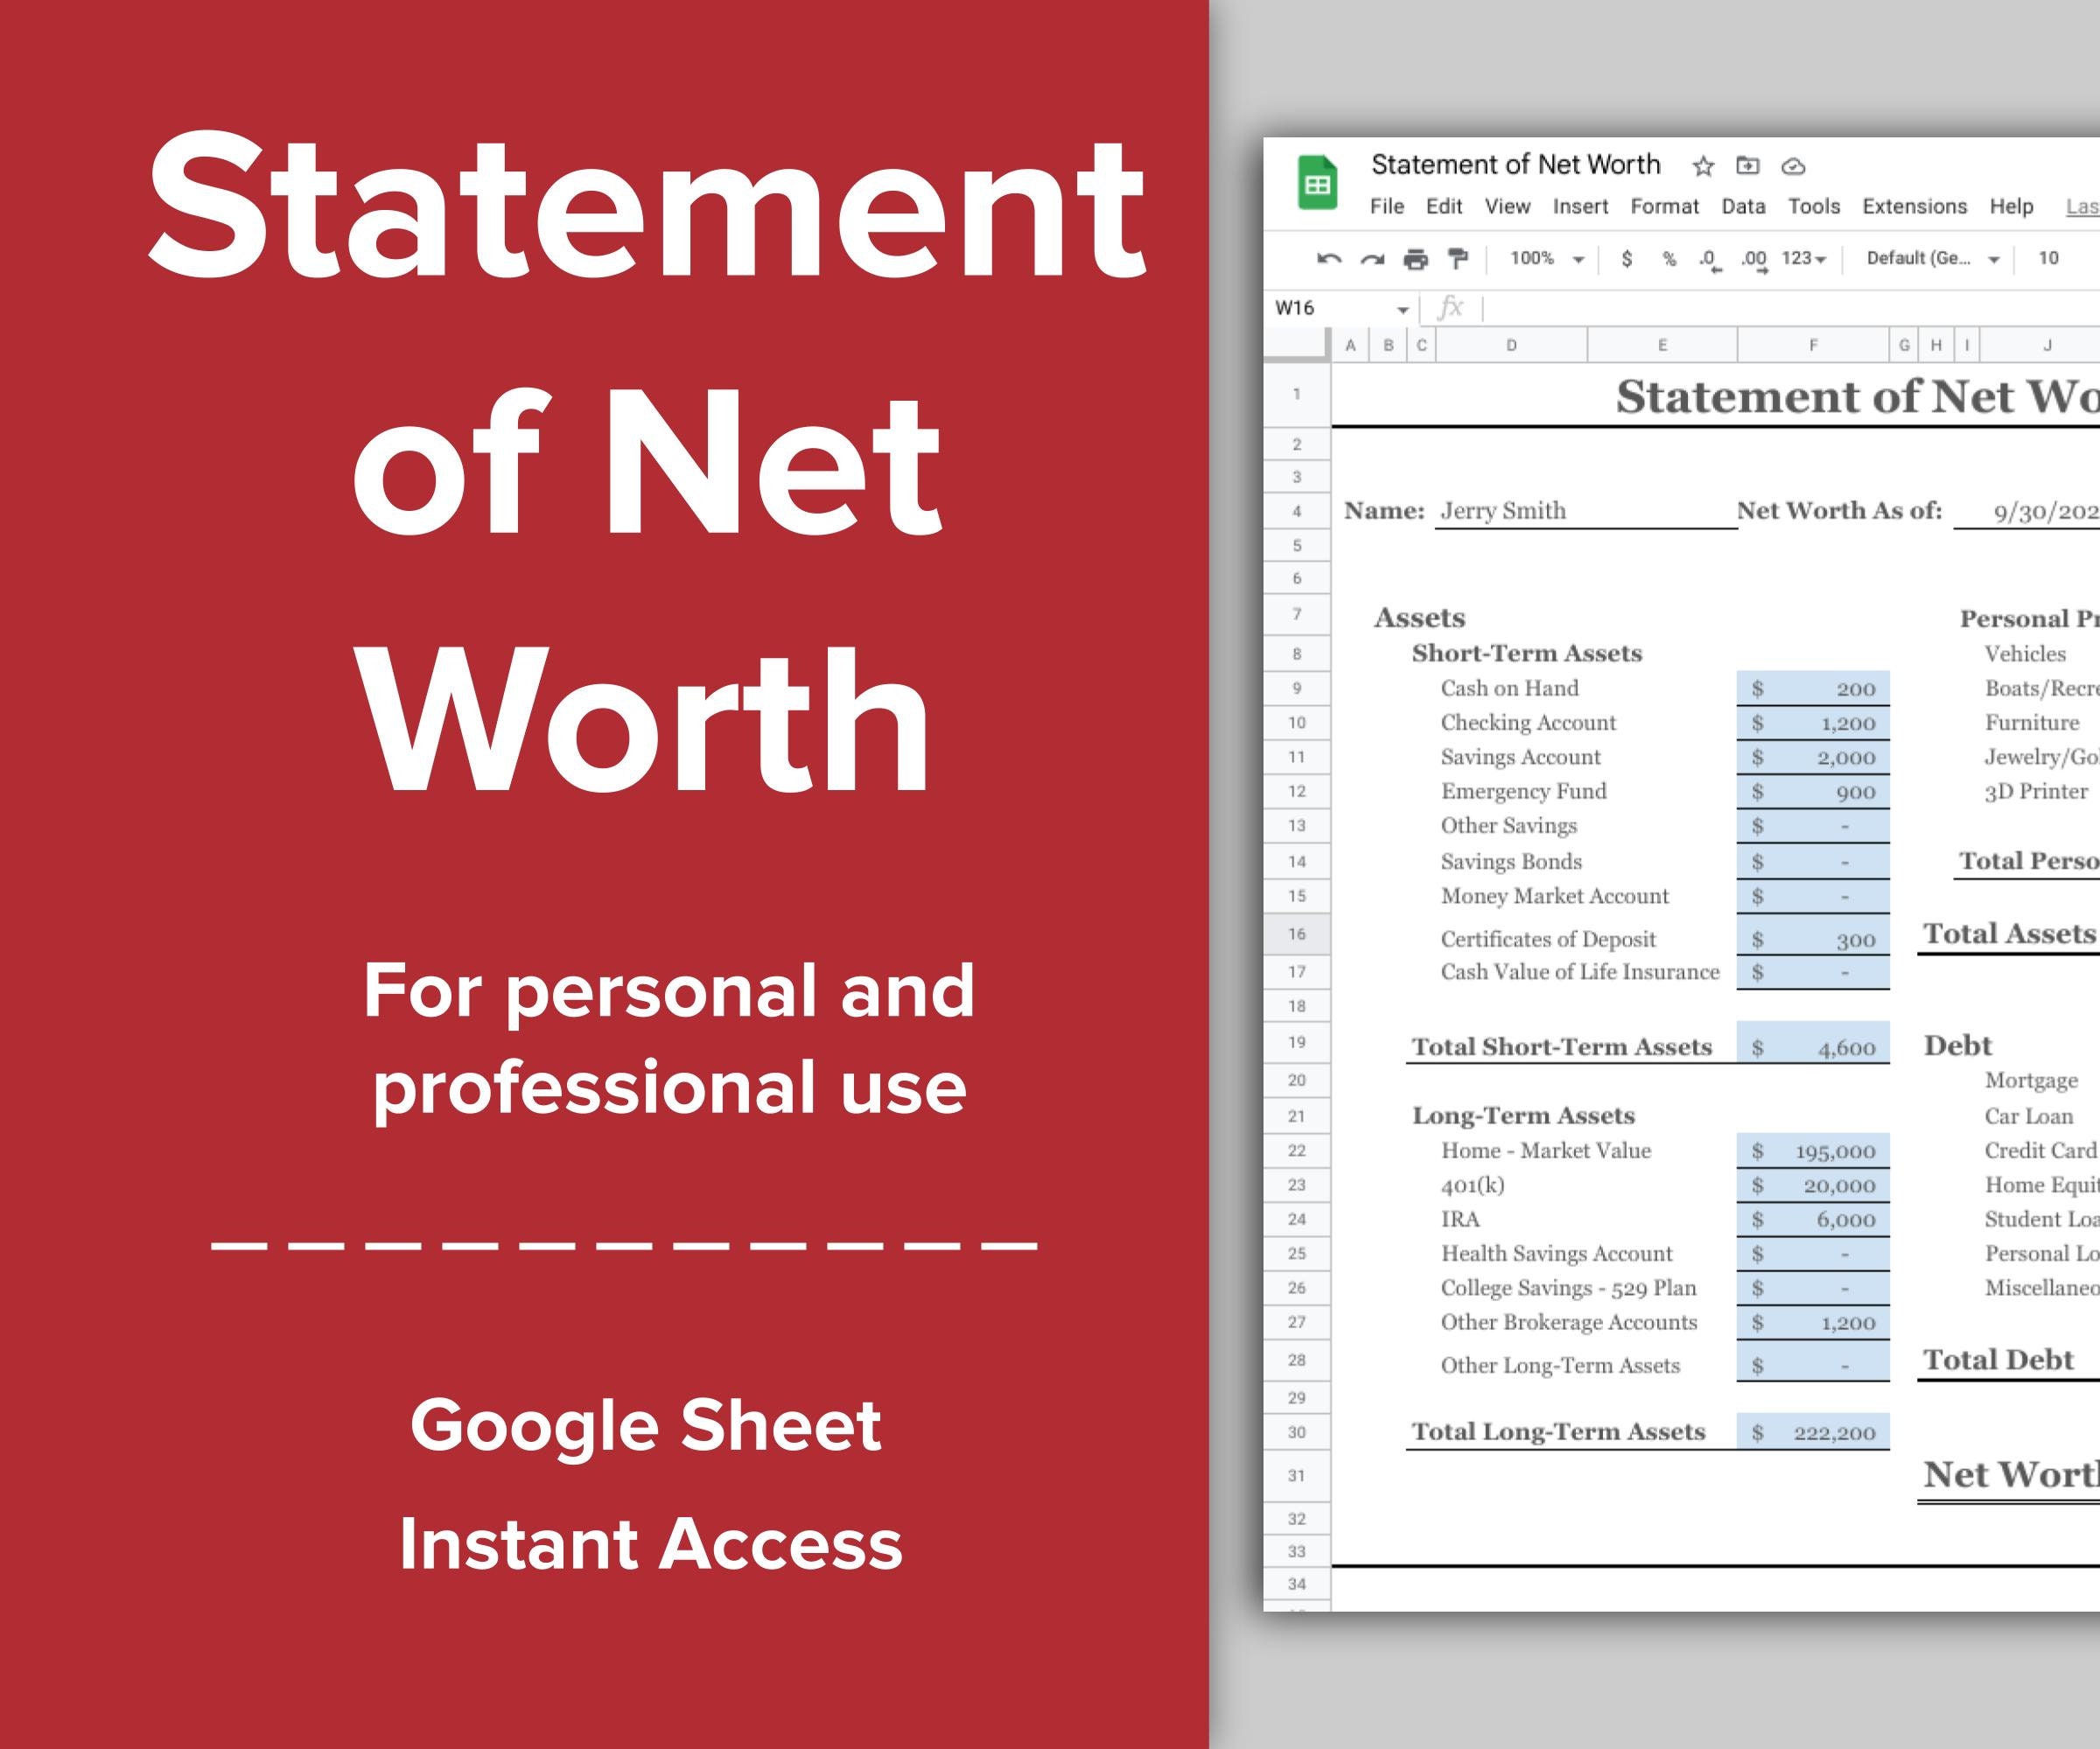Open the Extensions menu
Image resolution: width=2100 pixels, height=1749 pixels.
1913,207
